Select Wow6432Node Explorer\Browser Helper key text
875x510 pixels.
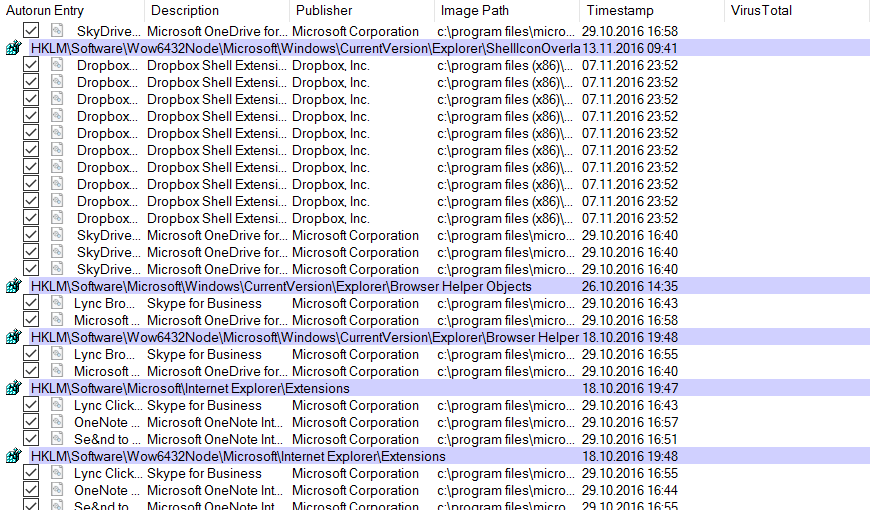(x=305, y=337)
